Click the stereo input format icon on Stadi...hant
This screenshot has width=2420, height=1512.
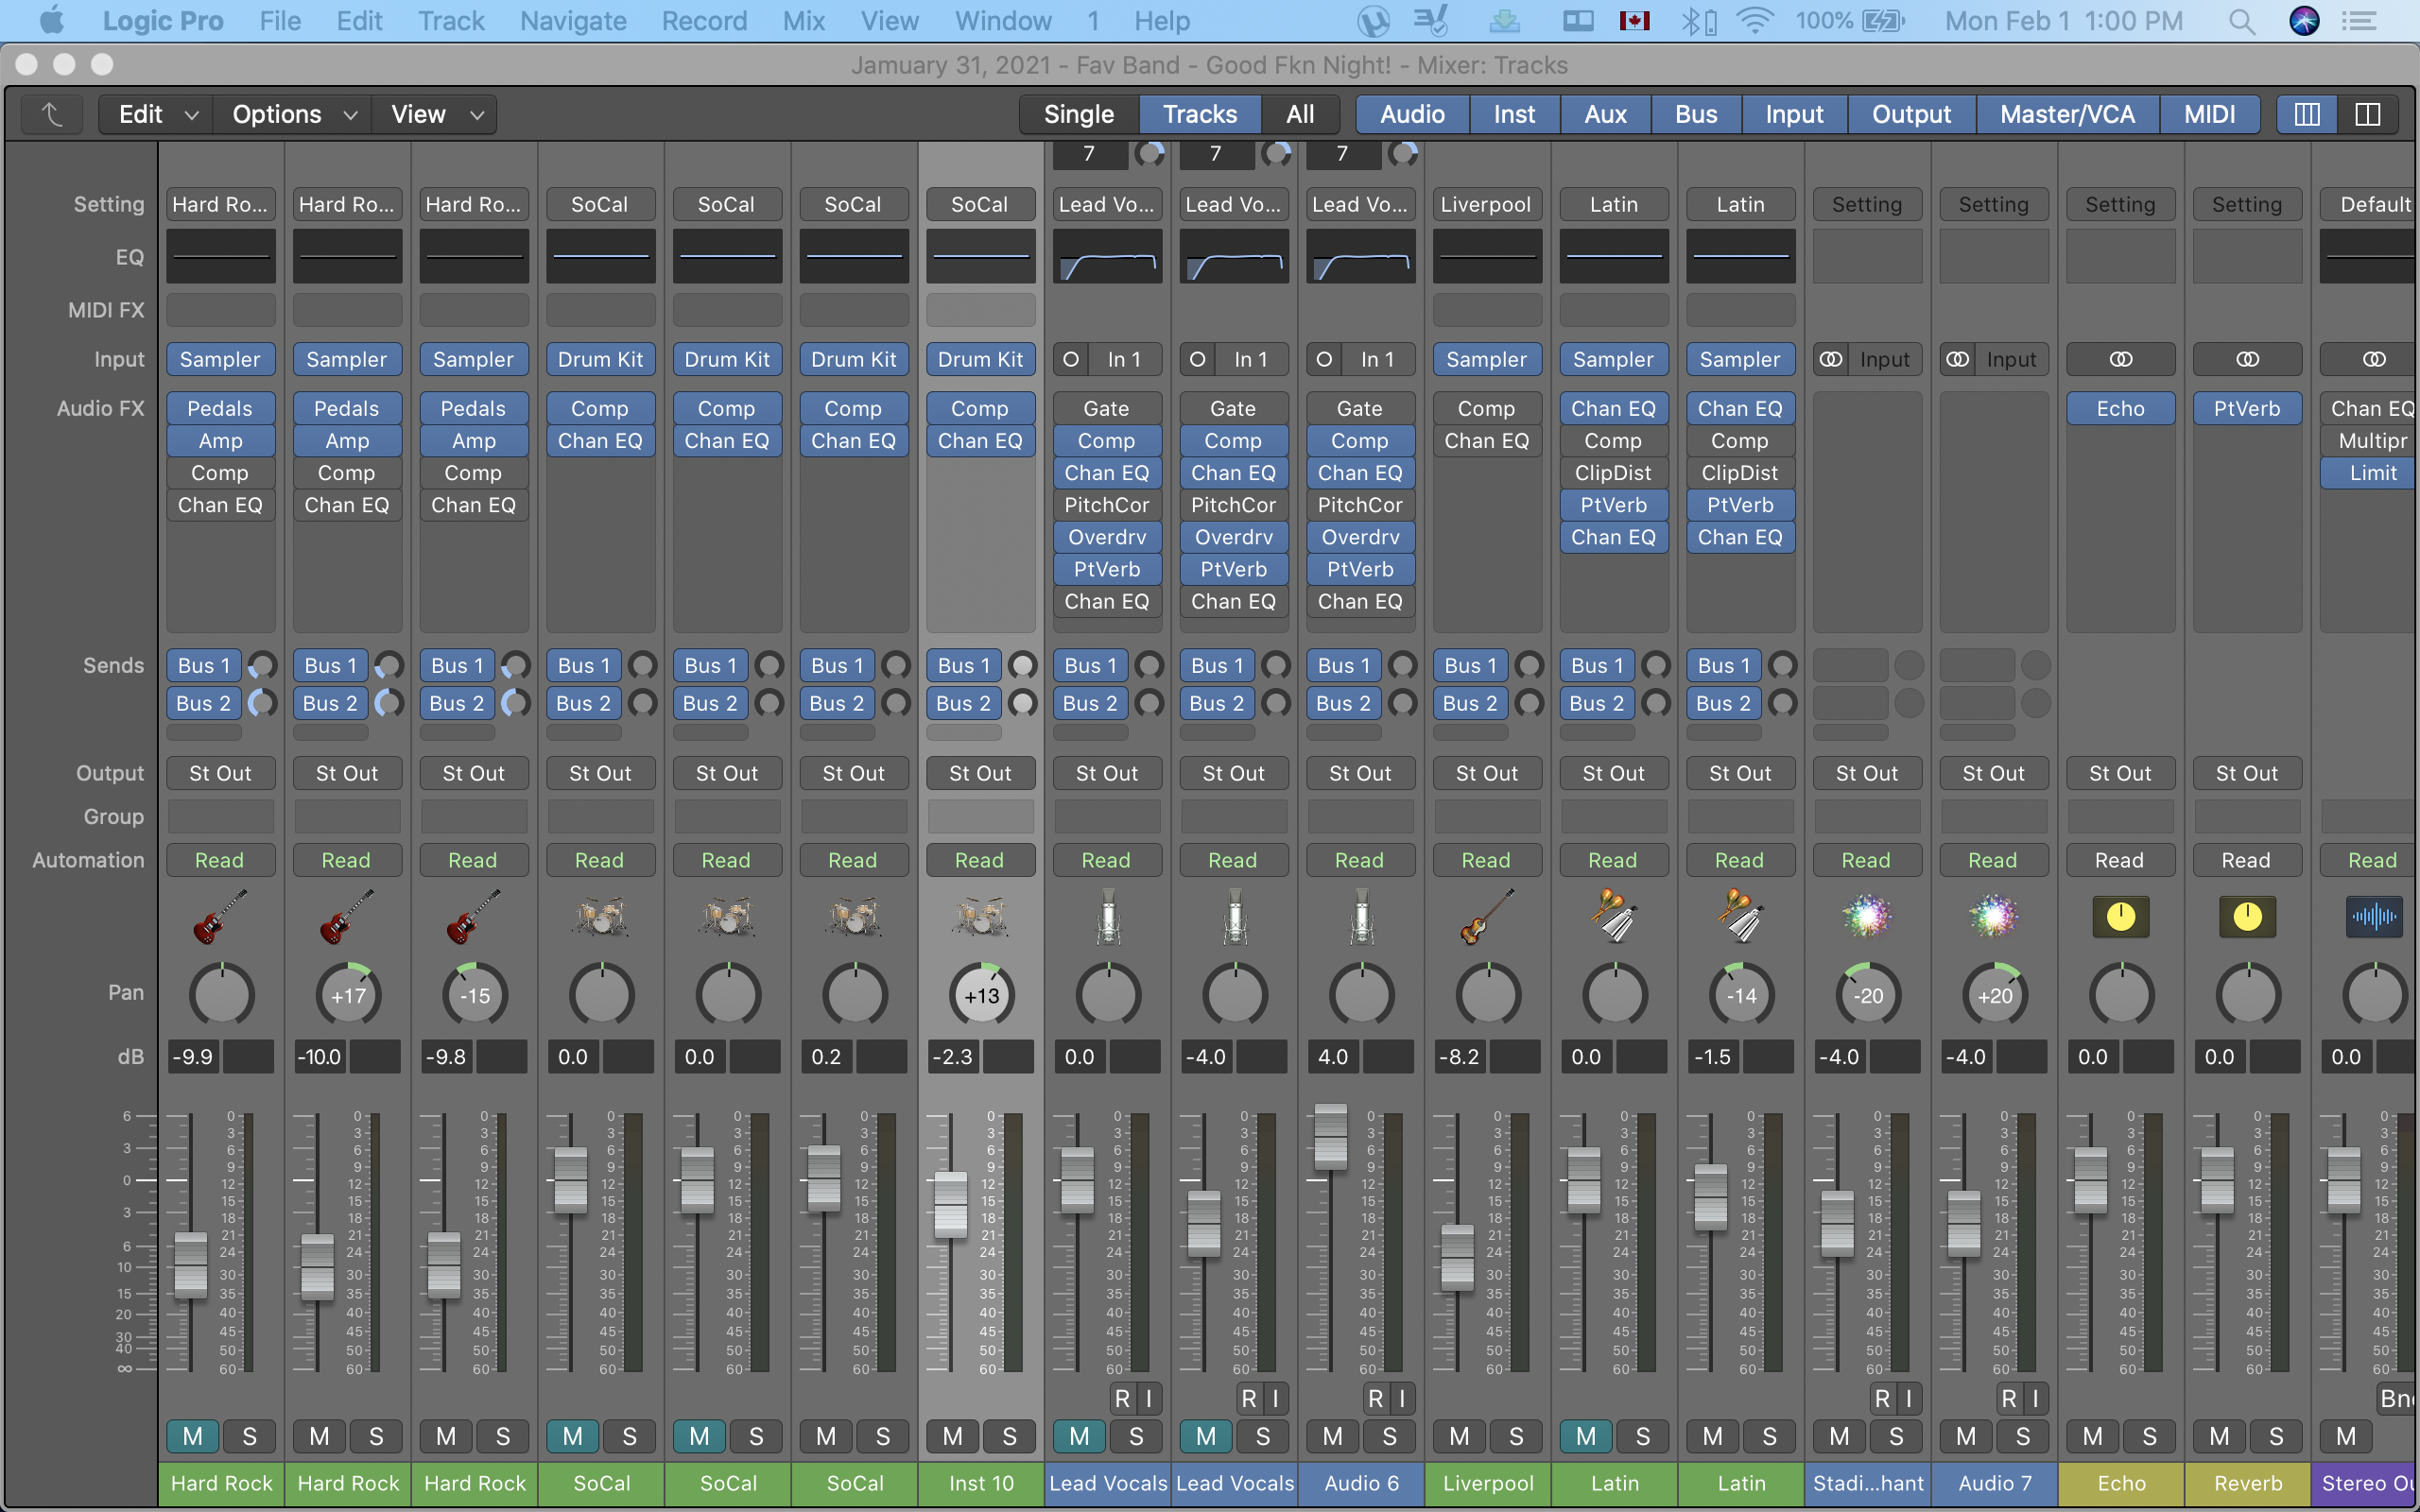click(1831, 359)
